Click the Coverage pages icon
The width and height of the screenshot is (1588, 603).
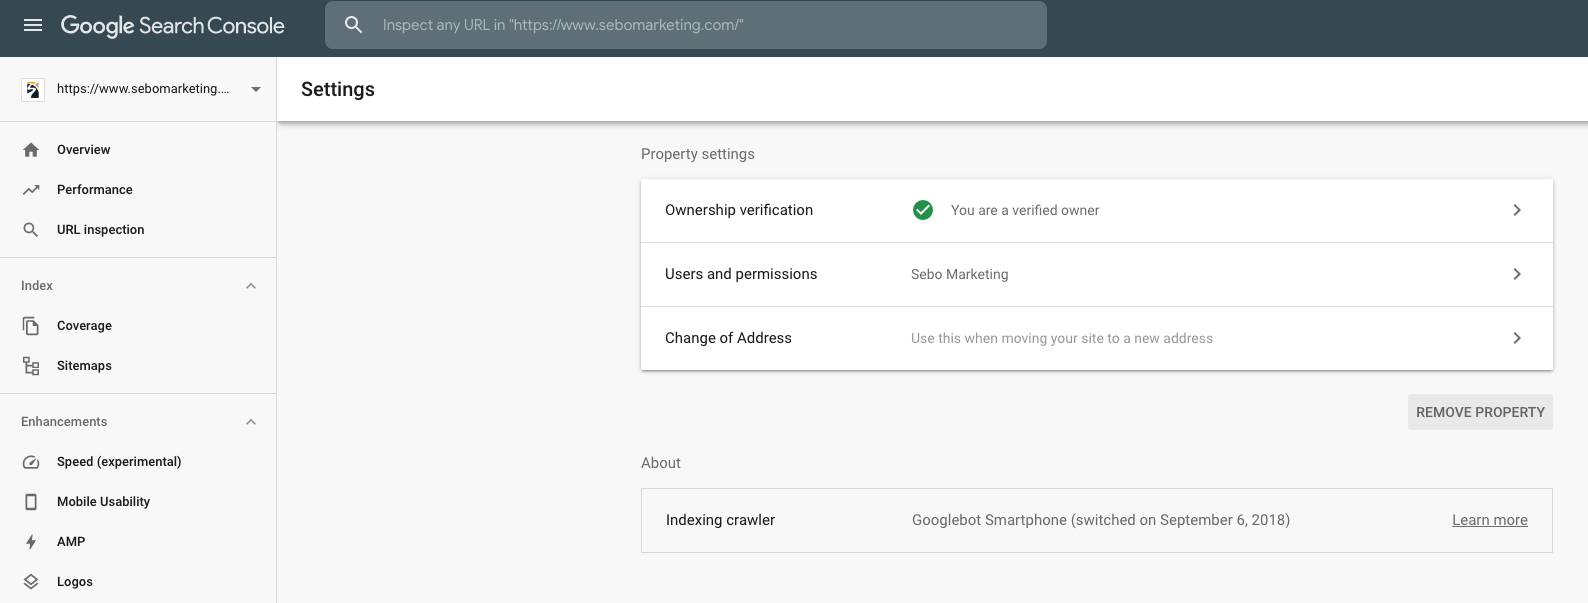[31, 326]
